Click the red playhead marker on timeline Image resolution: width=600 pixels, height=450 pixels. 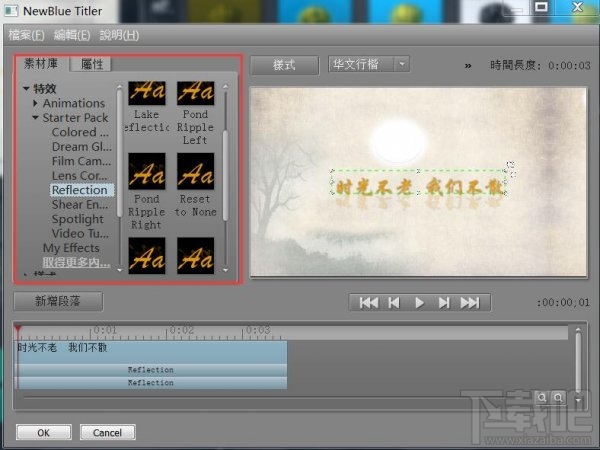pos(18,329)
